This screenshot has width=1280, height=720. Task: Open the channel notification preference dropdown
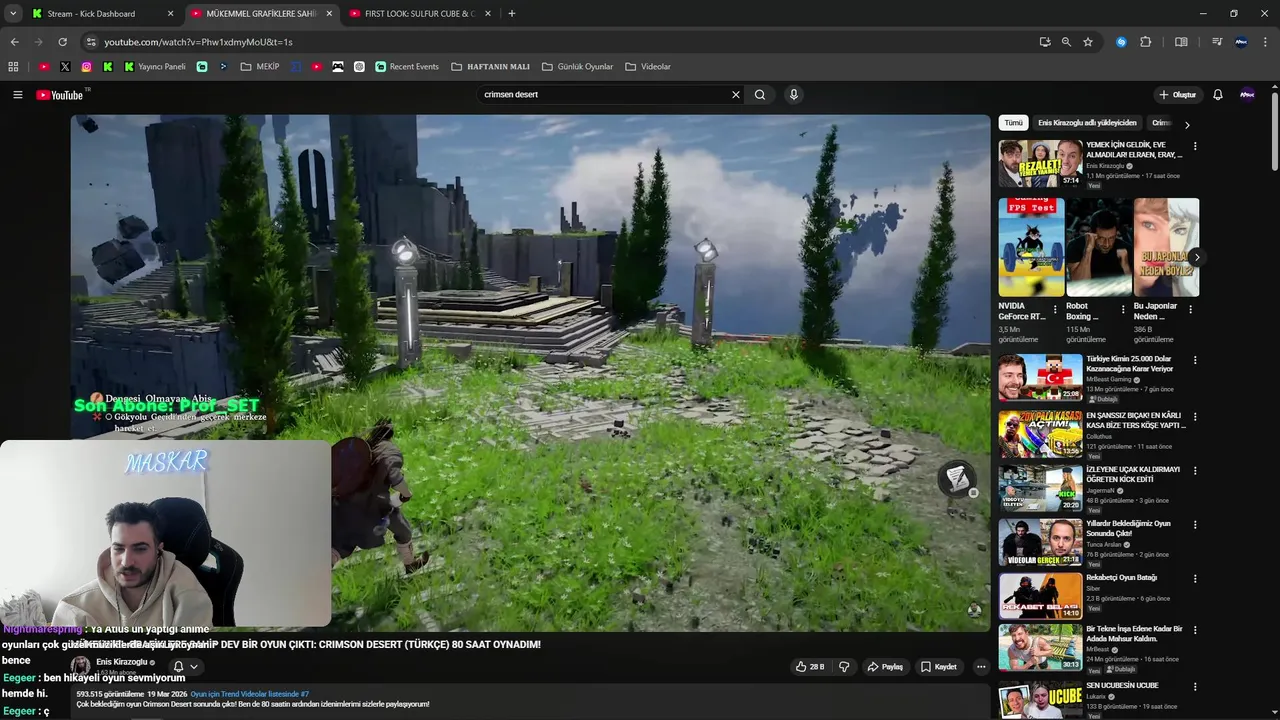pyautogui.click(x=185, y=667)
